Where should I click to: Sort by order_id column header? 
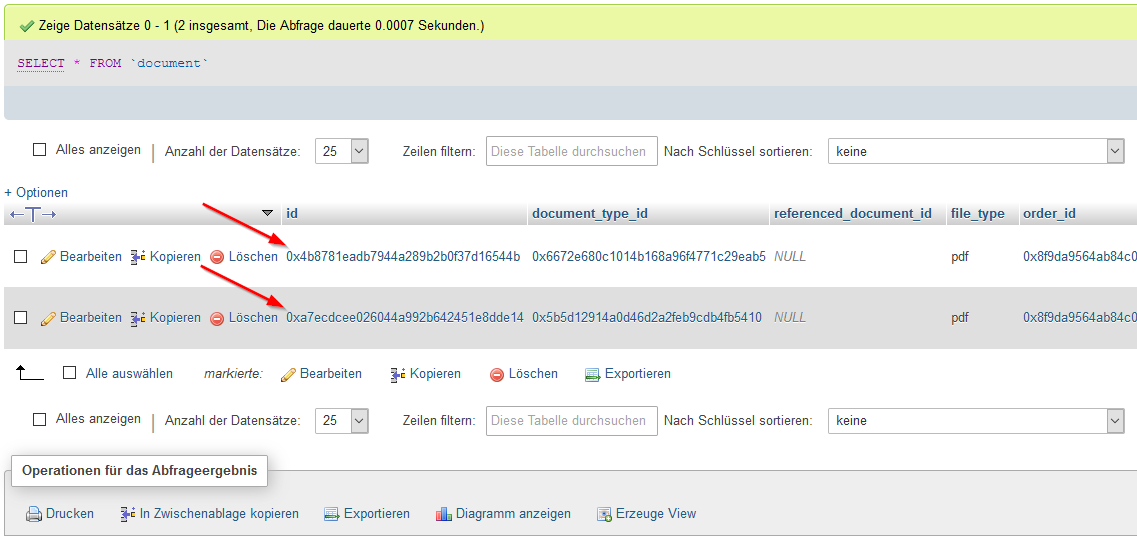[x=1049, y=213]
